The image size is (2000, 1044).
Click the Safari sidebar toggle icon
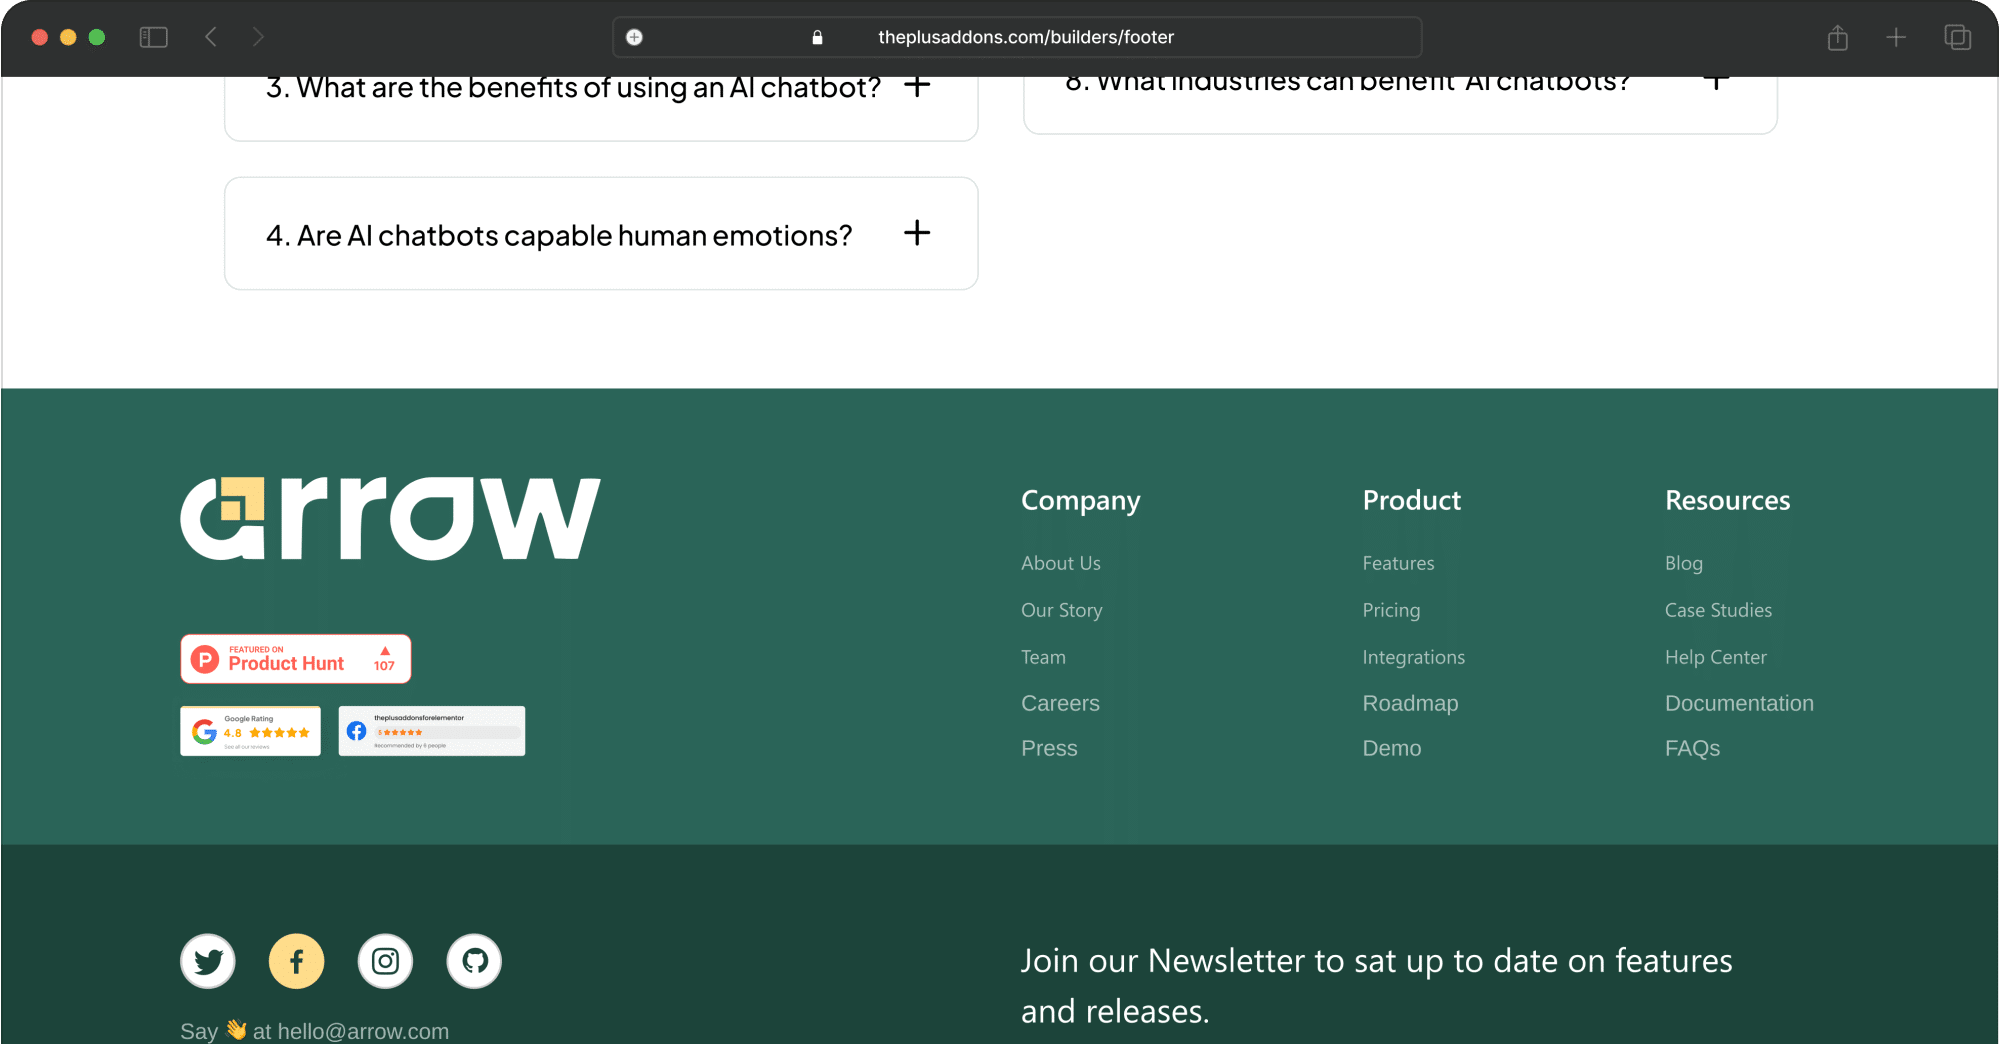coord(153,37)
